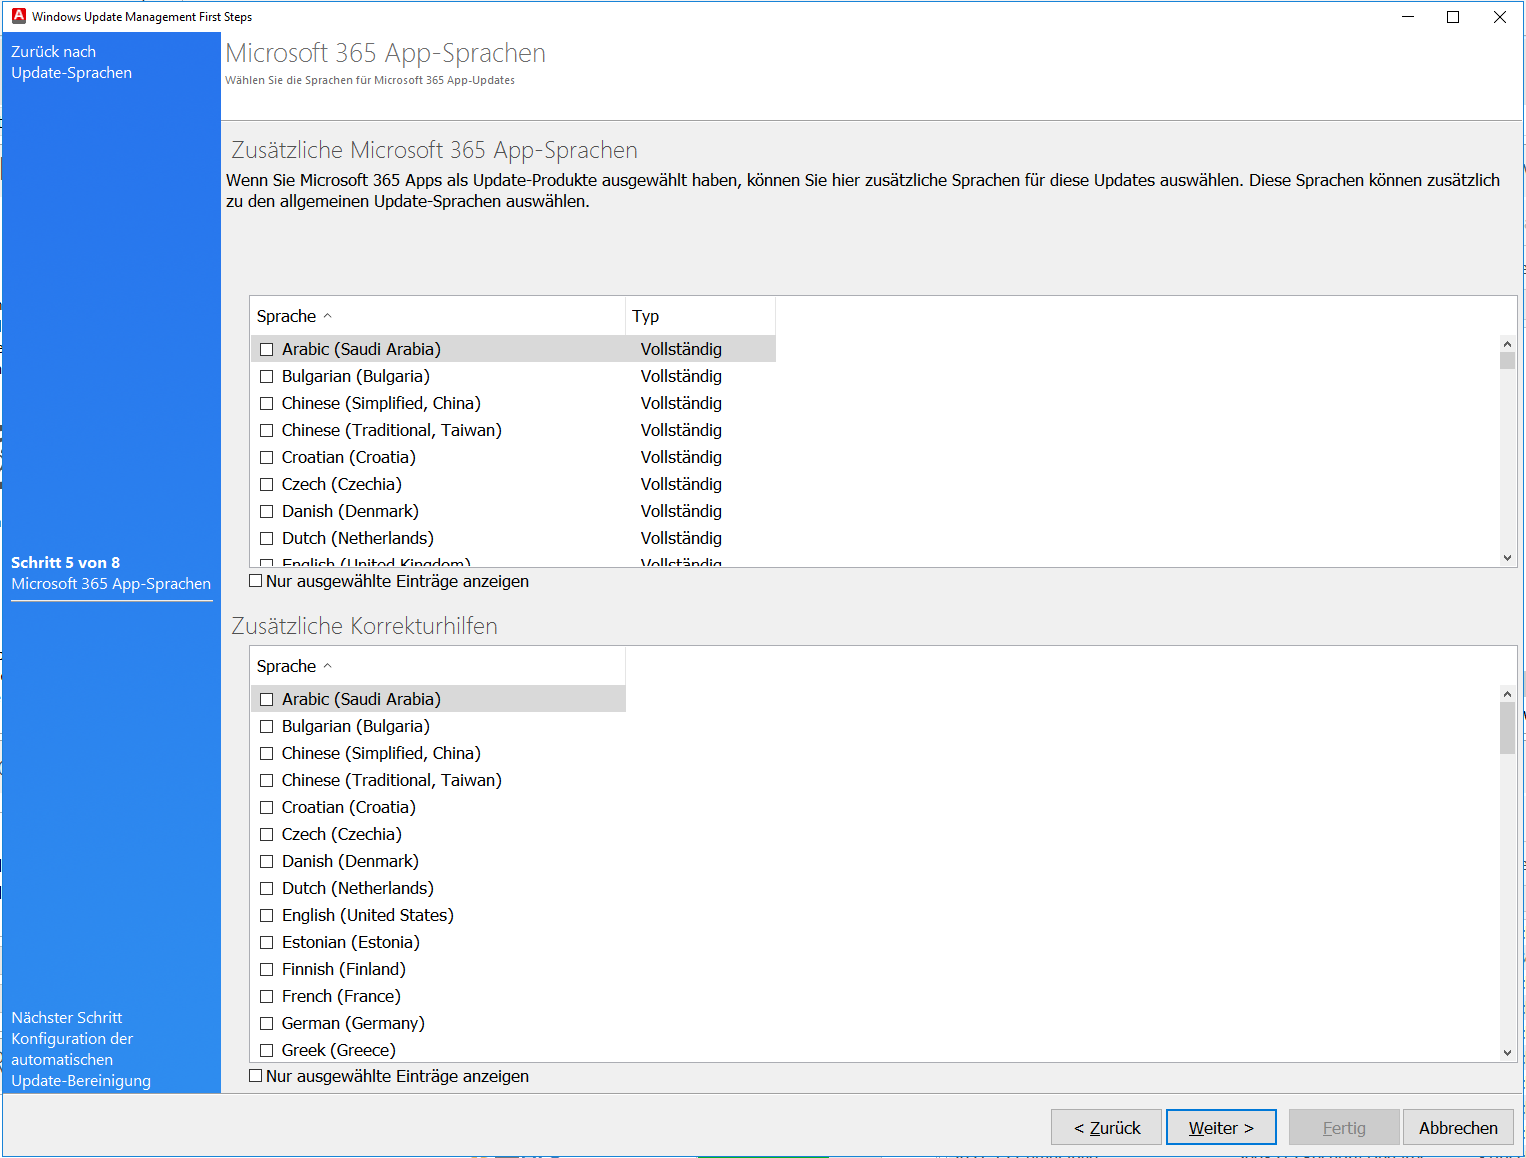Cancel the wizard with Abbrechen
The height and width of the screenshot is (1158, 1526).
click(1458, 1127)
